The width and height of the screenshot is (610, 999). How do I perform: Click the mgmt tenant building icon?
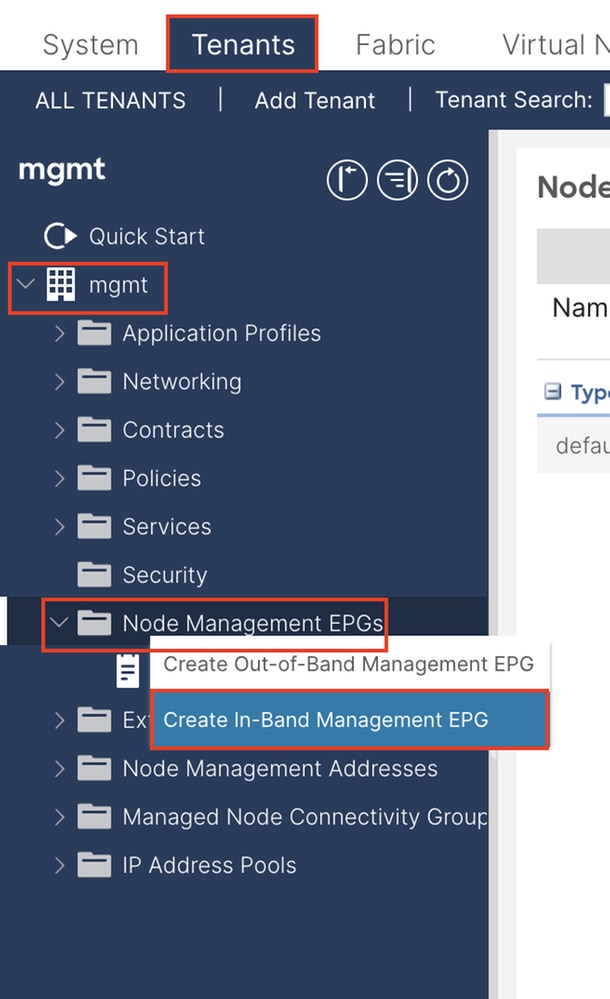point(61,286)
